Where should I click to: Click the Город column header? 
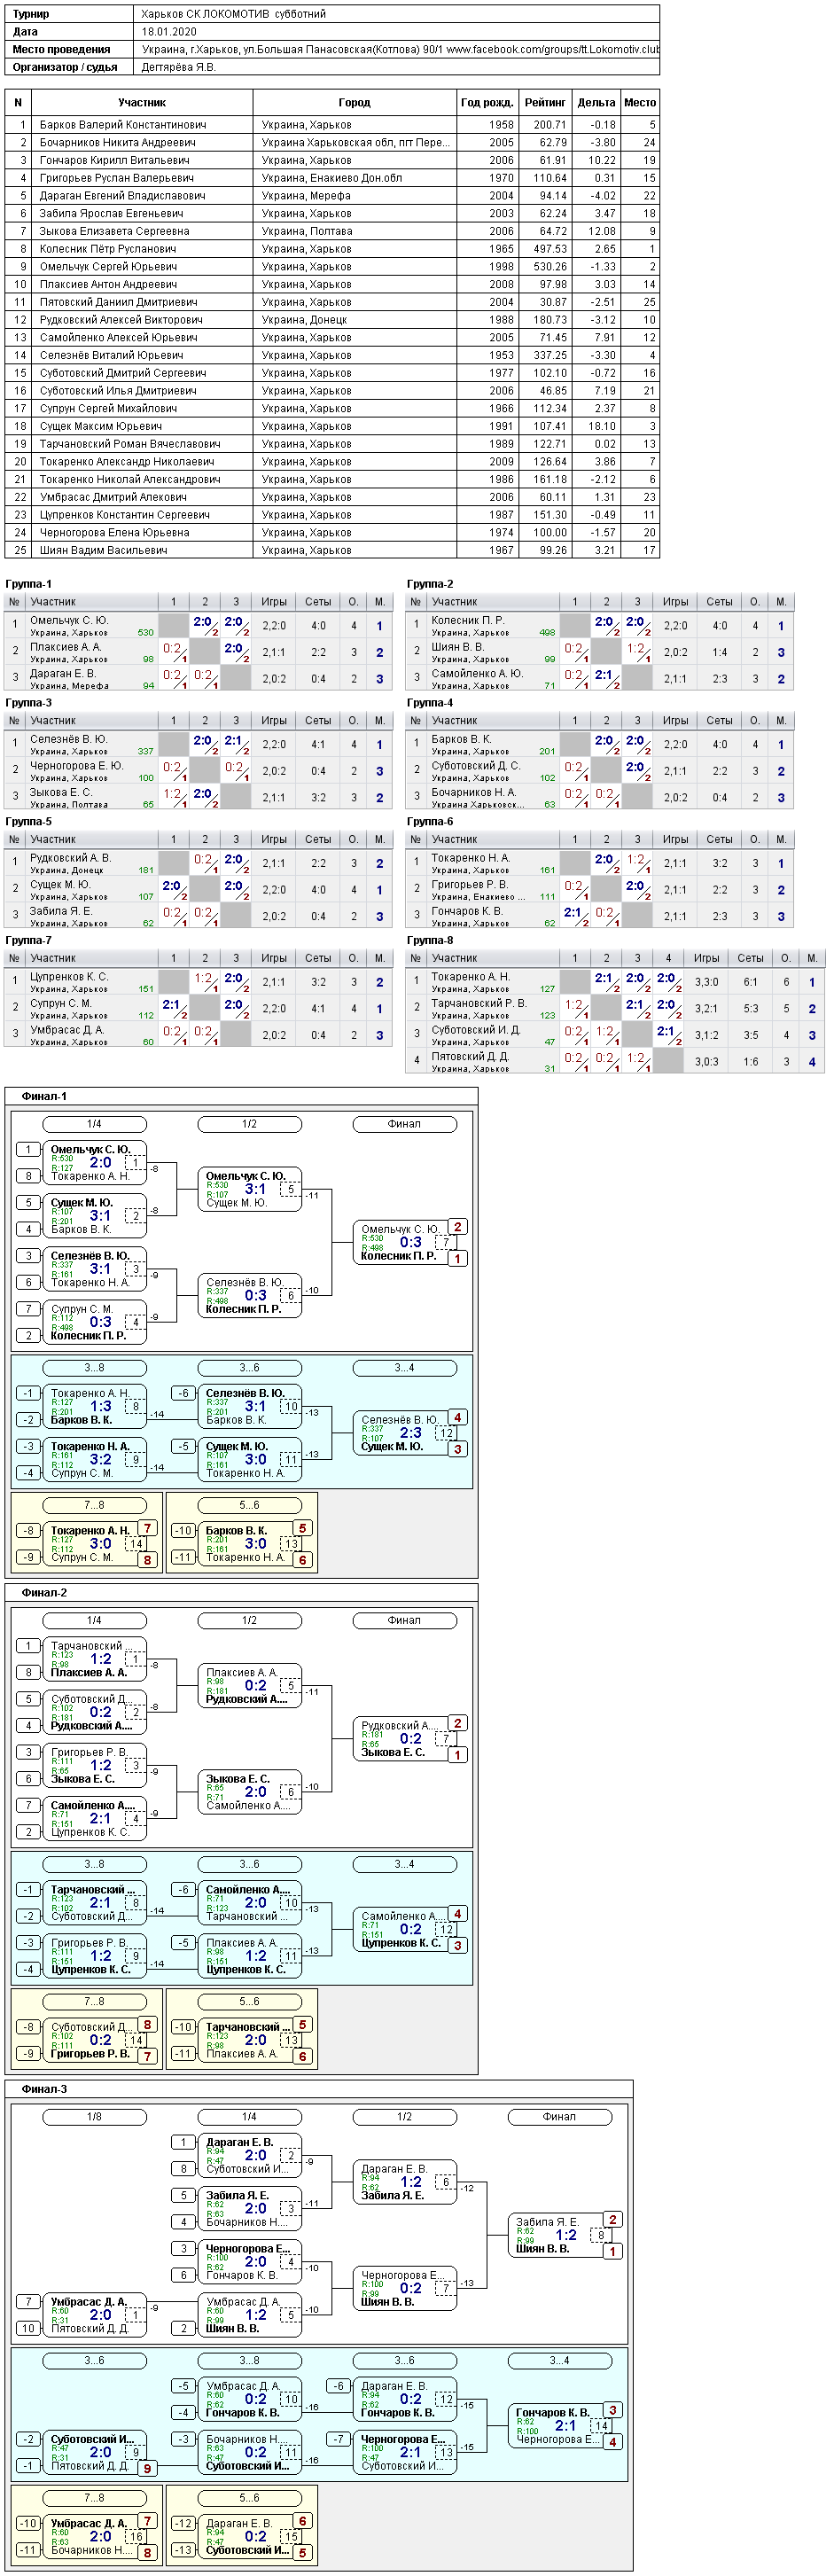point(354,103)
